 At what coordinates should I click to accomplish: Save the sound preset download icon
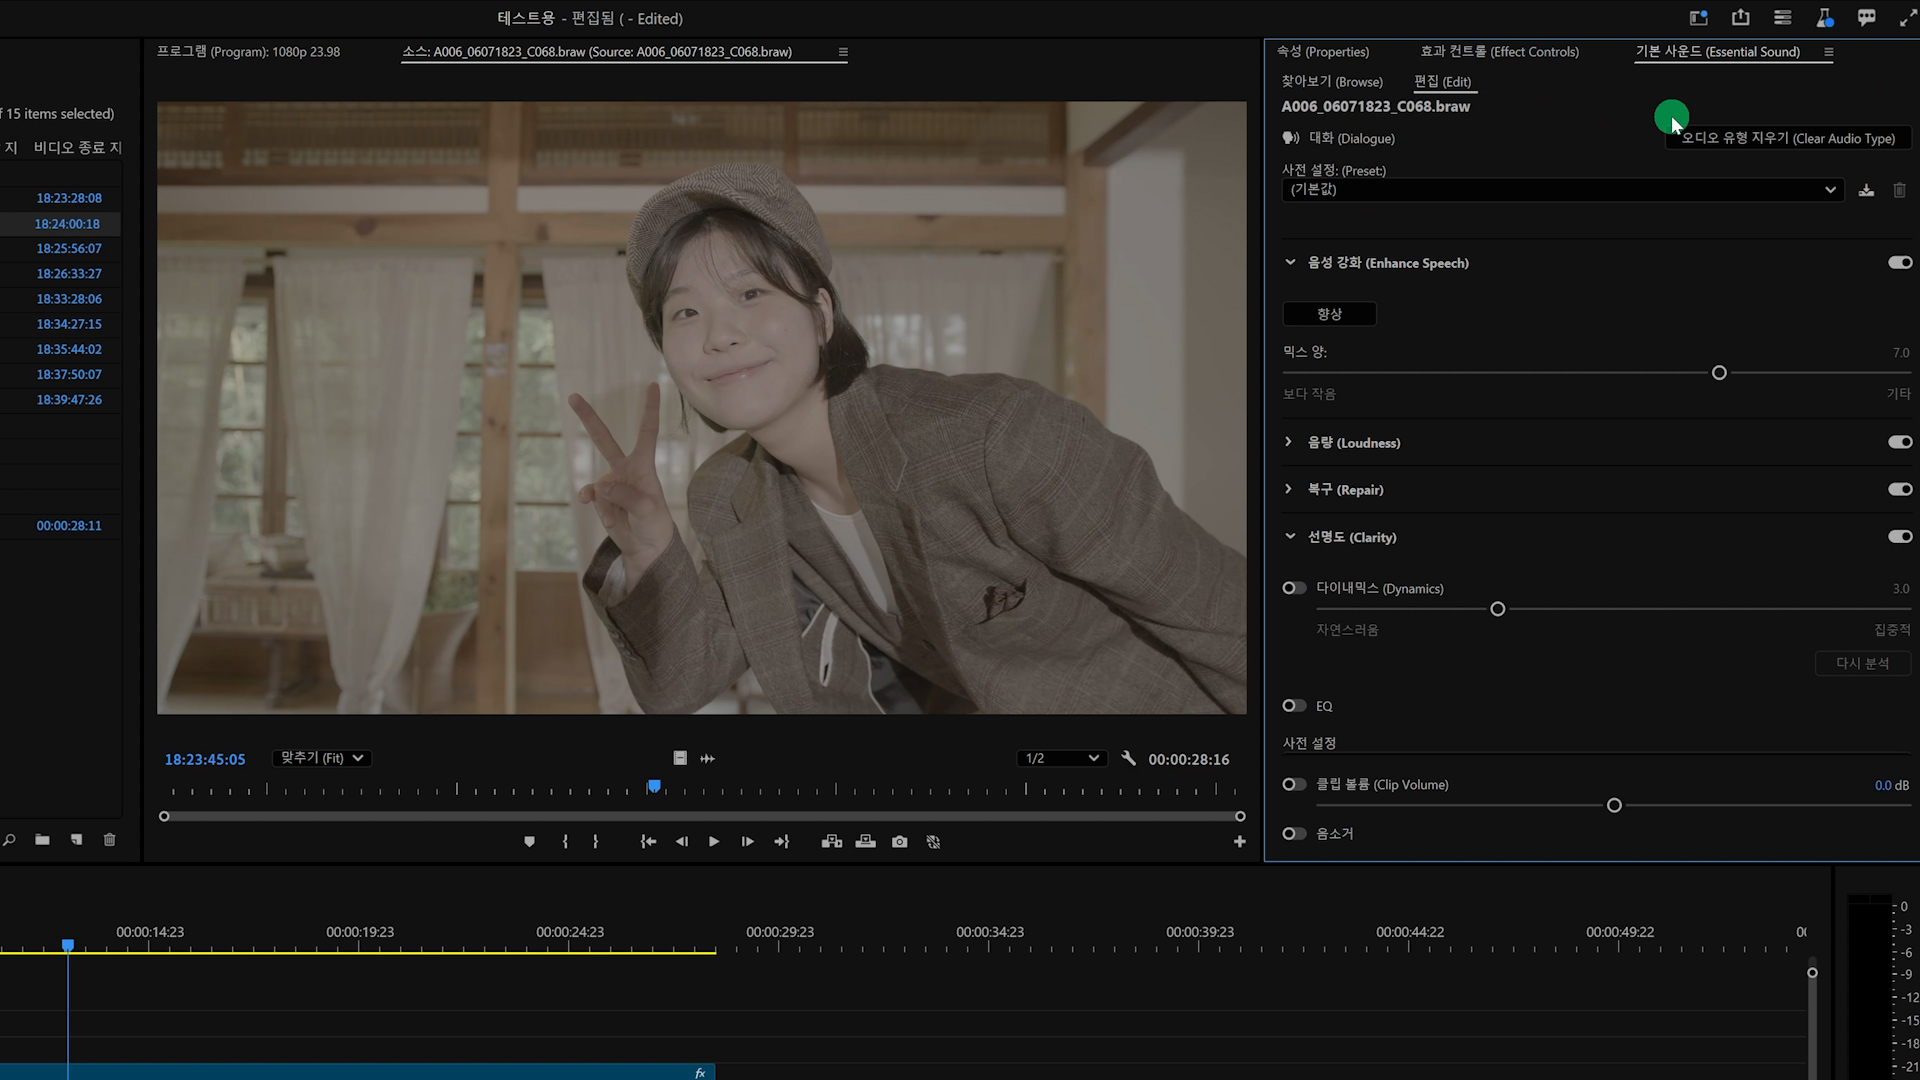pos(1866,190)
